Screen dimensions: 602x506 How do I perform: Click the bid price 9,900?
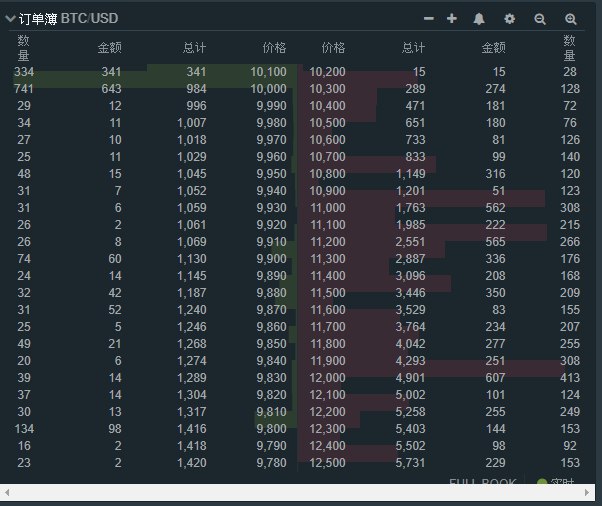point(270,259)
